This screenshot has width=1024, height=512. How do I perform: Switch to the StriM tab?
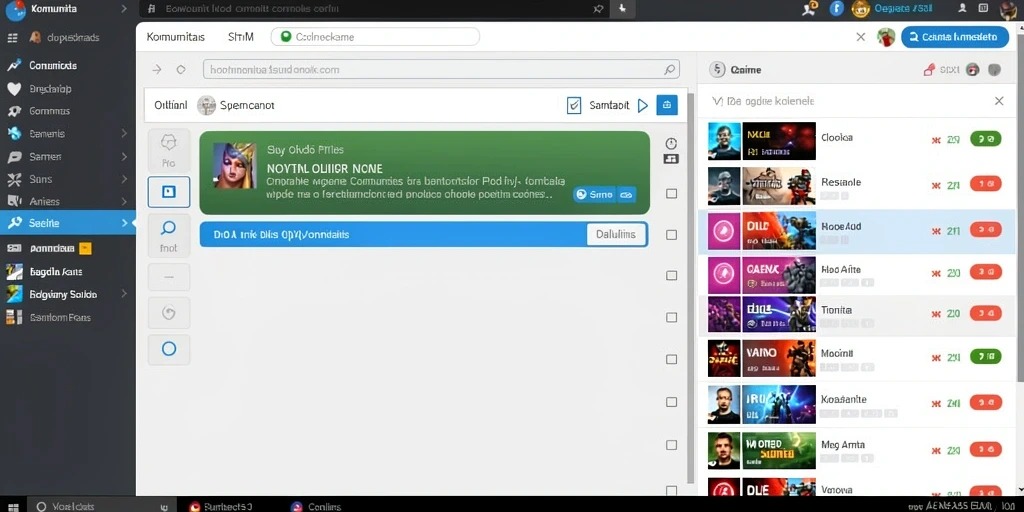click(x=240, y=37)
